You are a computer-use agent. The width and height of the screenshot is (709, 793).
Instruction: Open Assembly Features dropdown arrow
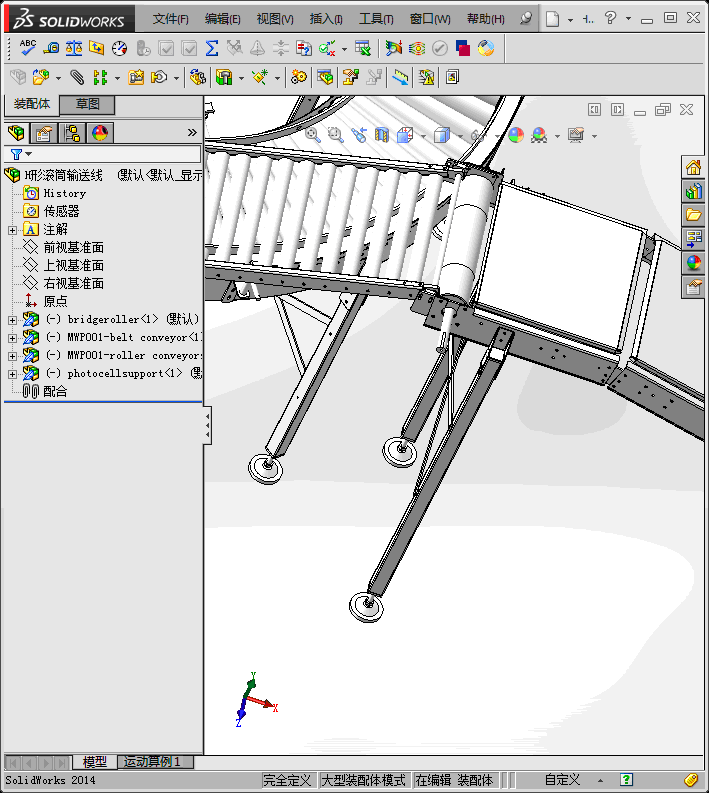241,78
